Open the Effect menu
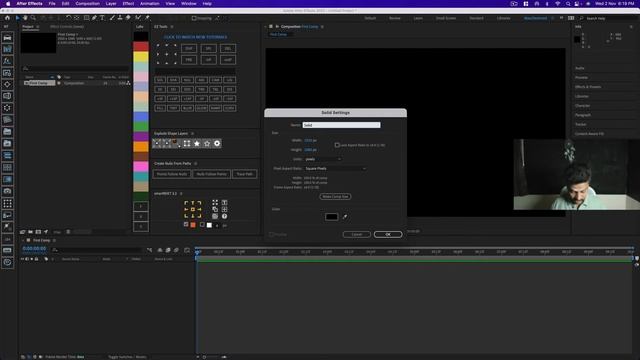This screenshot has height=360, width=640. coord(128,4)
